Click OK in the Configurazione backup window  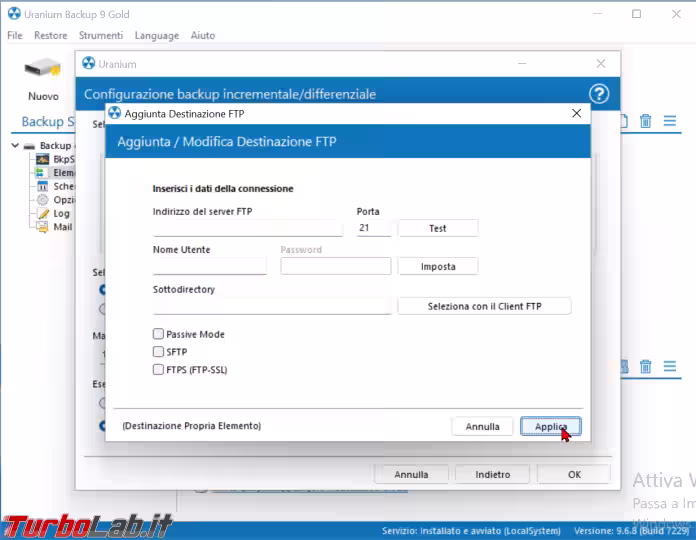click(x=574, y=474)
